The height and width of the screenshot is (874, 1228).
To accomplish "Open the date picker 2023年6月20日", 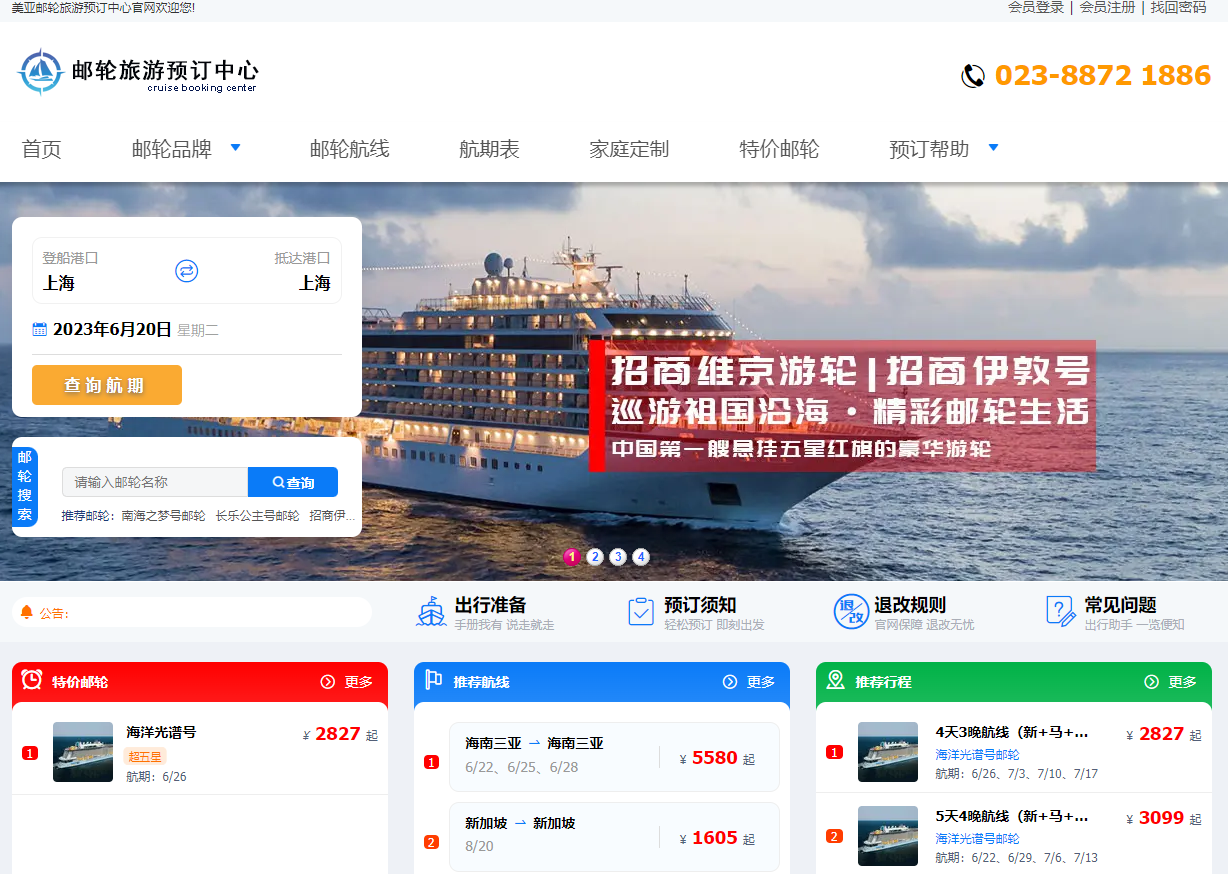I will [x=112, y=330].
